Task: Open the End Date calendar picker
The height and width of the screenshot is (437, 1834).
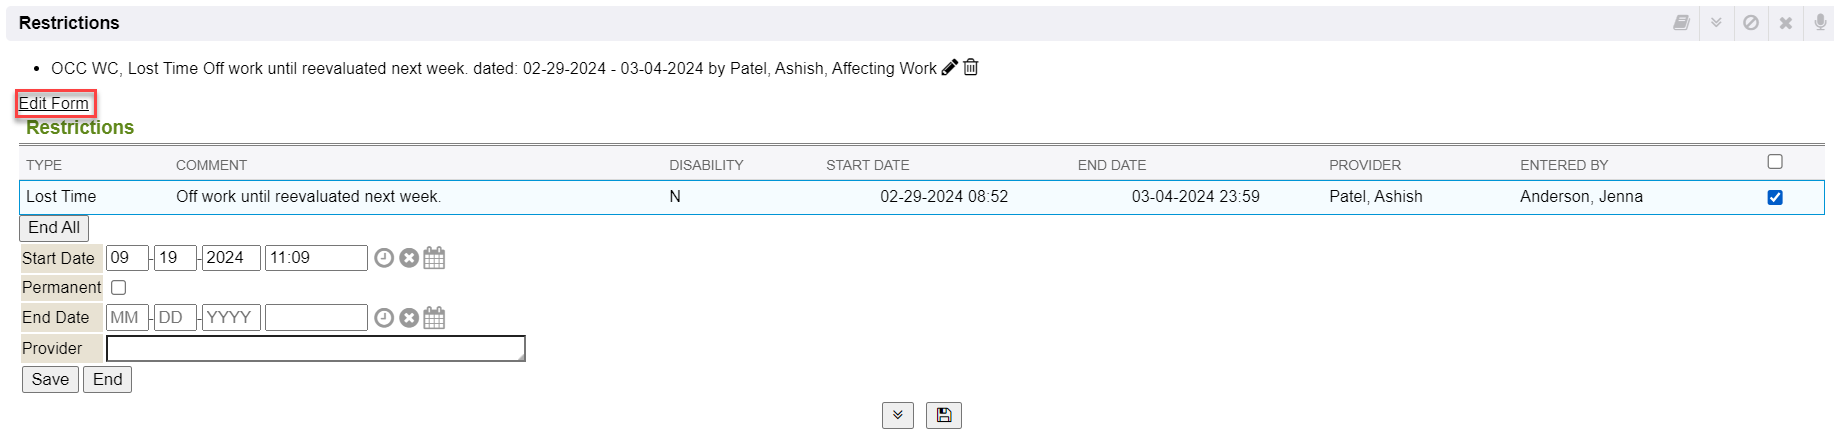Action: coord(434,318)
